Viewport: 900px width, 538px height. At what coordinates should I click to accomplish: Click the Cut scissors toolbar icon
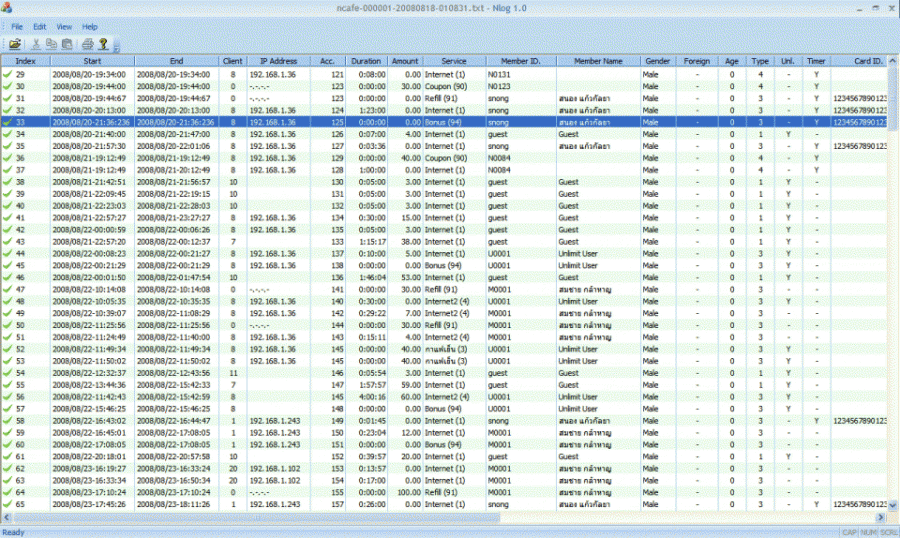tap(36, 44)
